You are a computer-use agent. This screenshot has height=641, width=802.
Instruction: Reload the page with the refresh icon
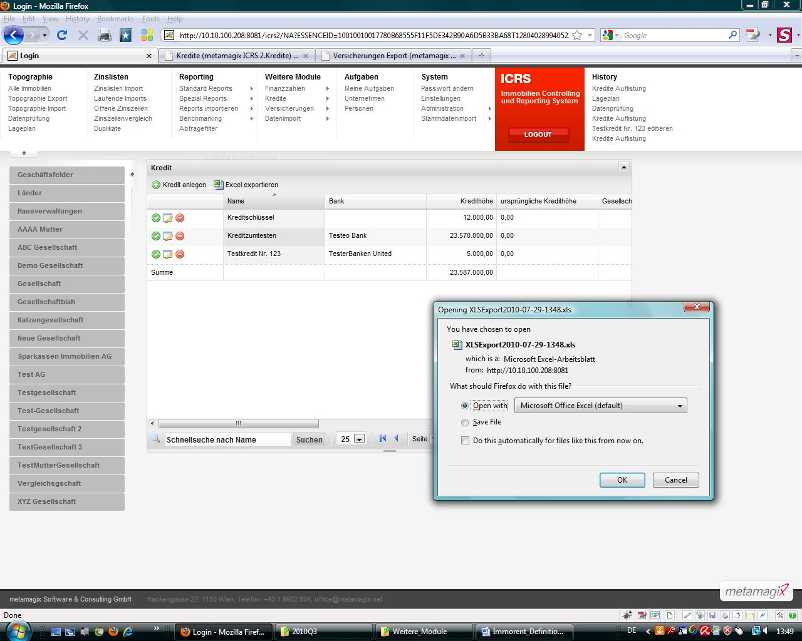pos(62,35)
